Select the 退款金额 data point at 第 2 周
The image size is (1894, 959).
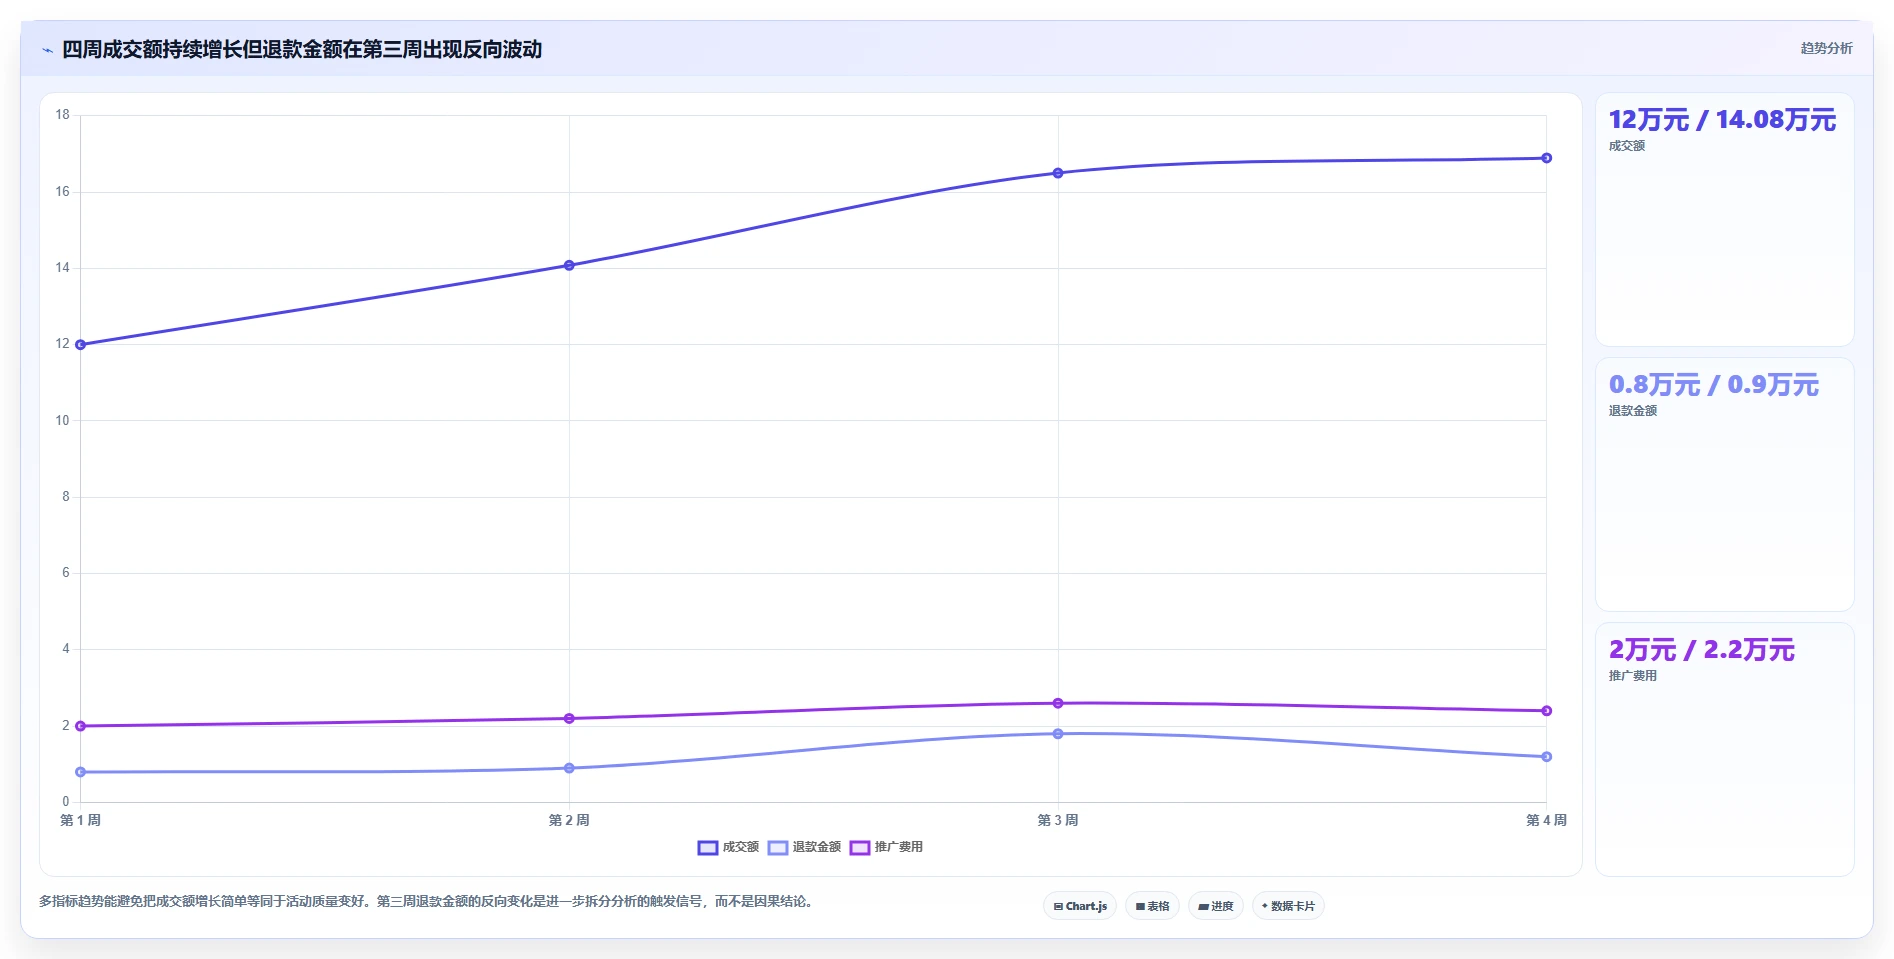(569, 768)
